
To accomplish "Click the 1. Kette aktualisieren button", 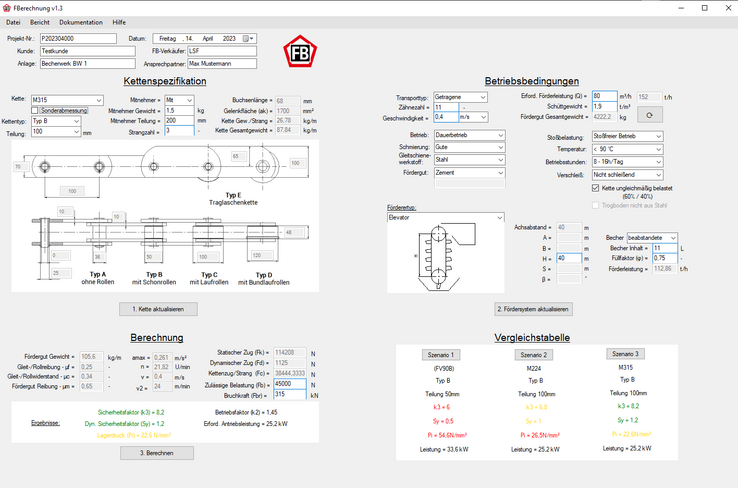I will (158, 309).
